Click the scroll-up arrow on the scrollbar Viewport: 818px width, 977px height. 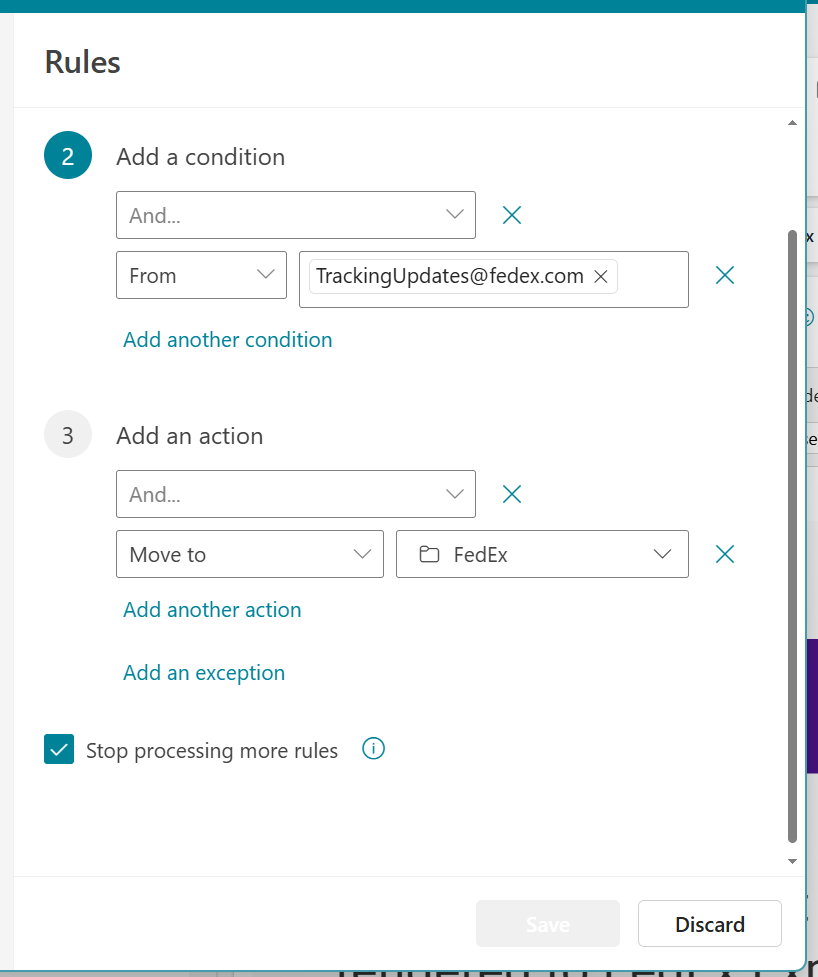click(x=792, y=122)
